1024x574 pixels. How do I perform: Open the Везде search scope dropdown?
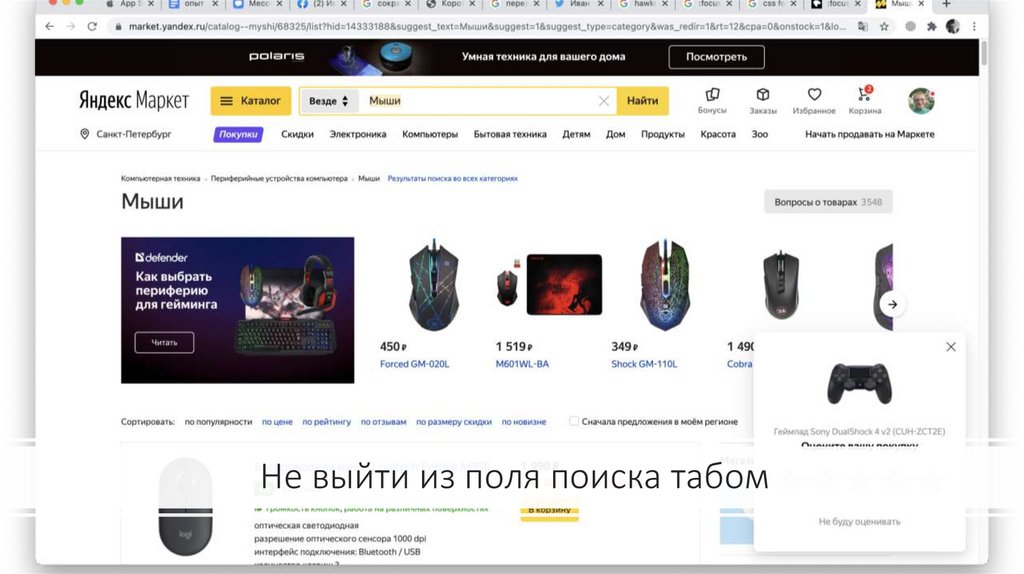click(x=328, y=101)
